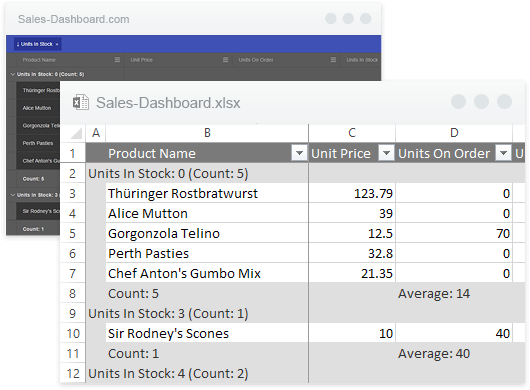Click the 12.5 unit price cell
Screen dimensions: 530x390
(352, 234)
